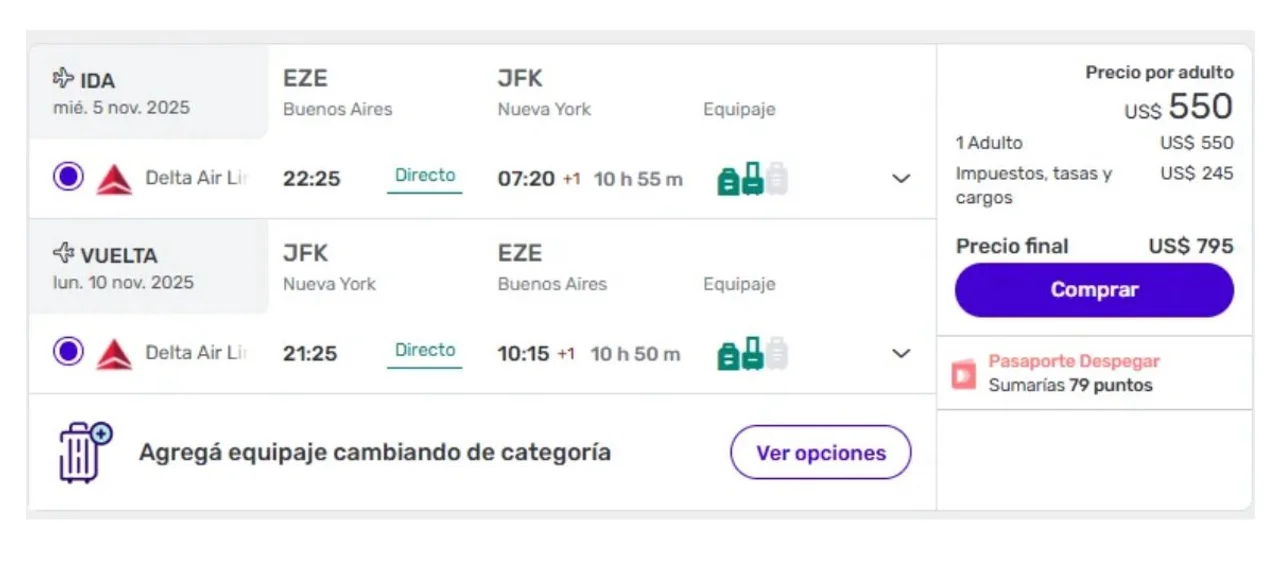Select the VUELTA section header
Viewport: 1280px width, 566px height.
pyautogui.click(x=118, y=255)
